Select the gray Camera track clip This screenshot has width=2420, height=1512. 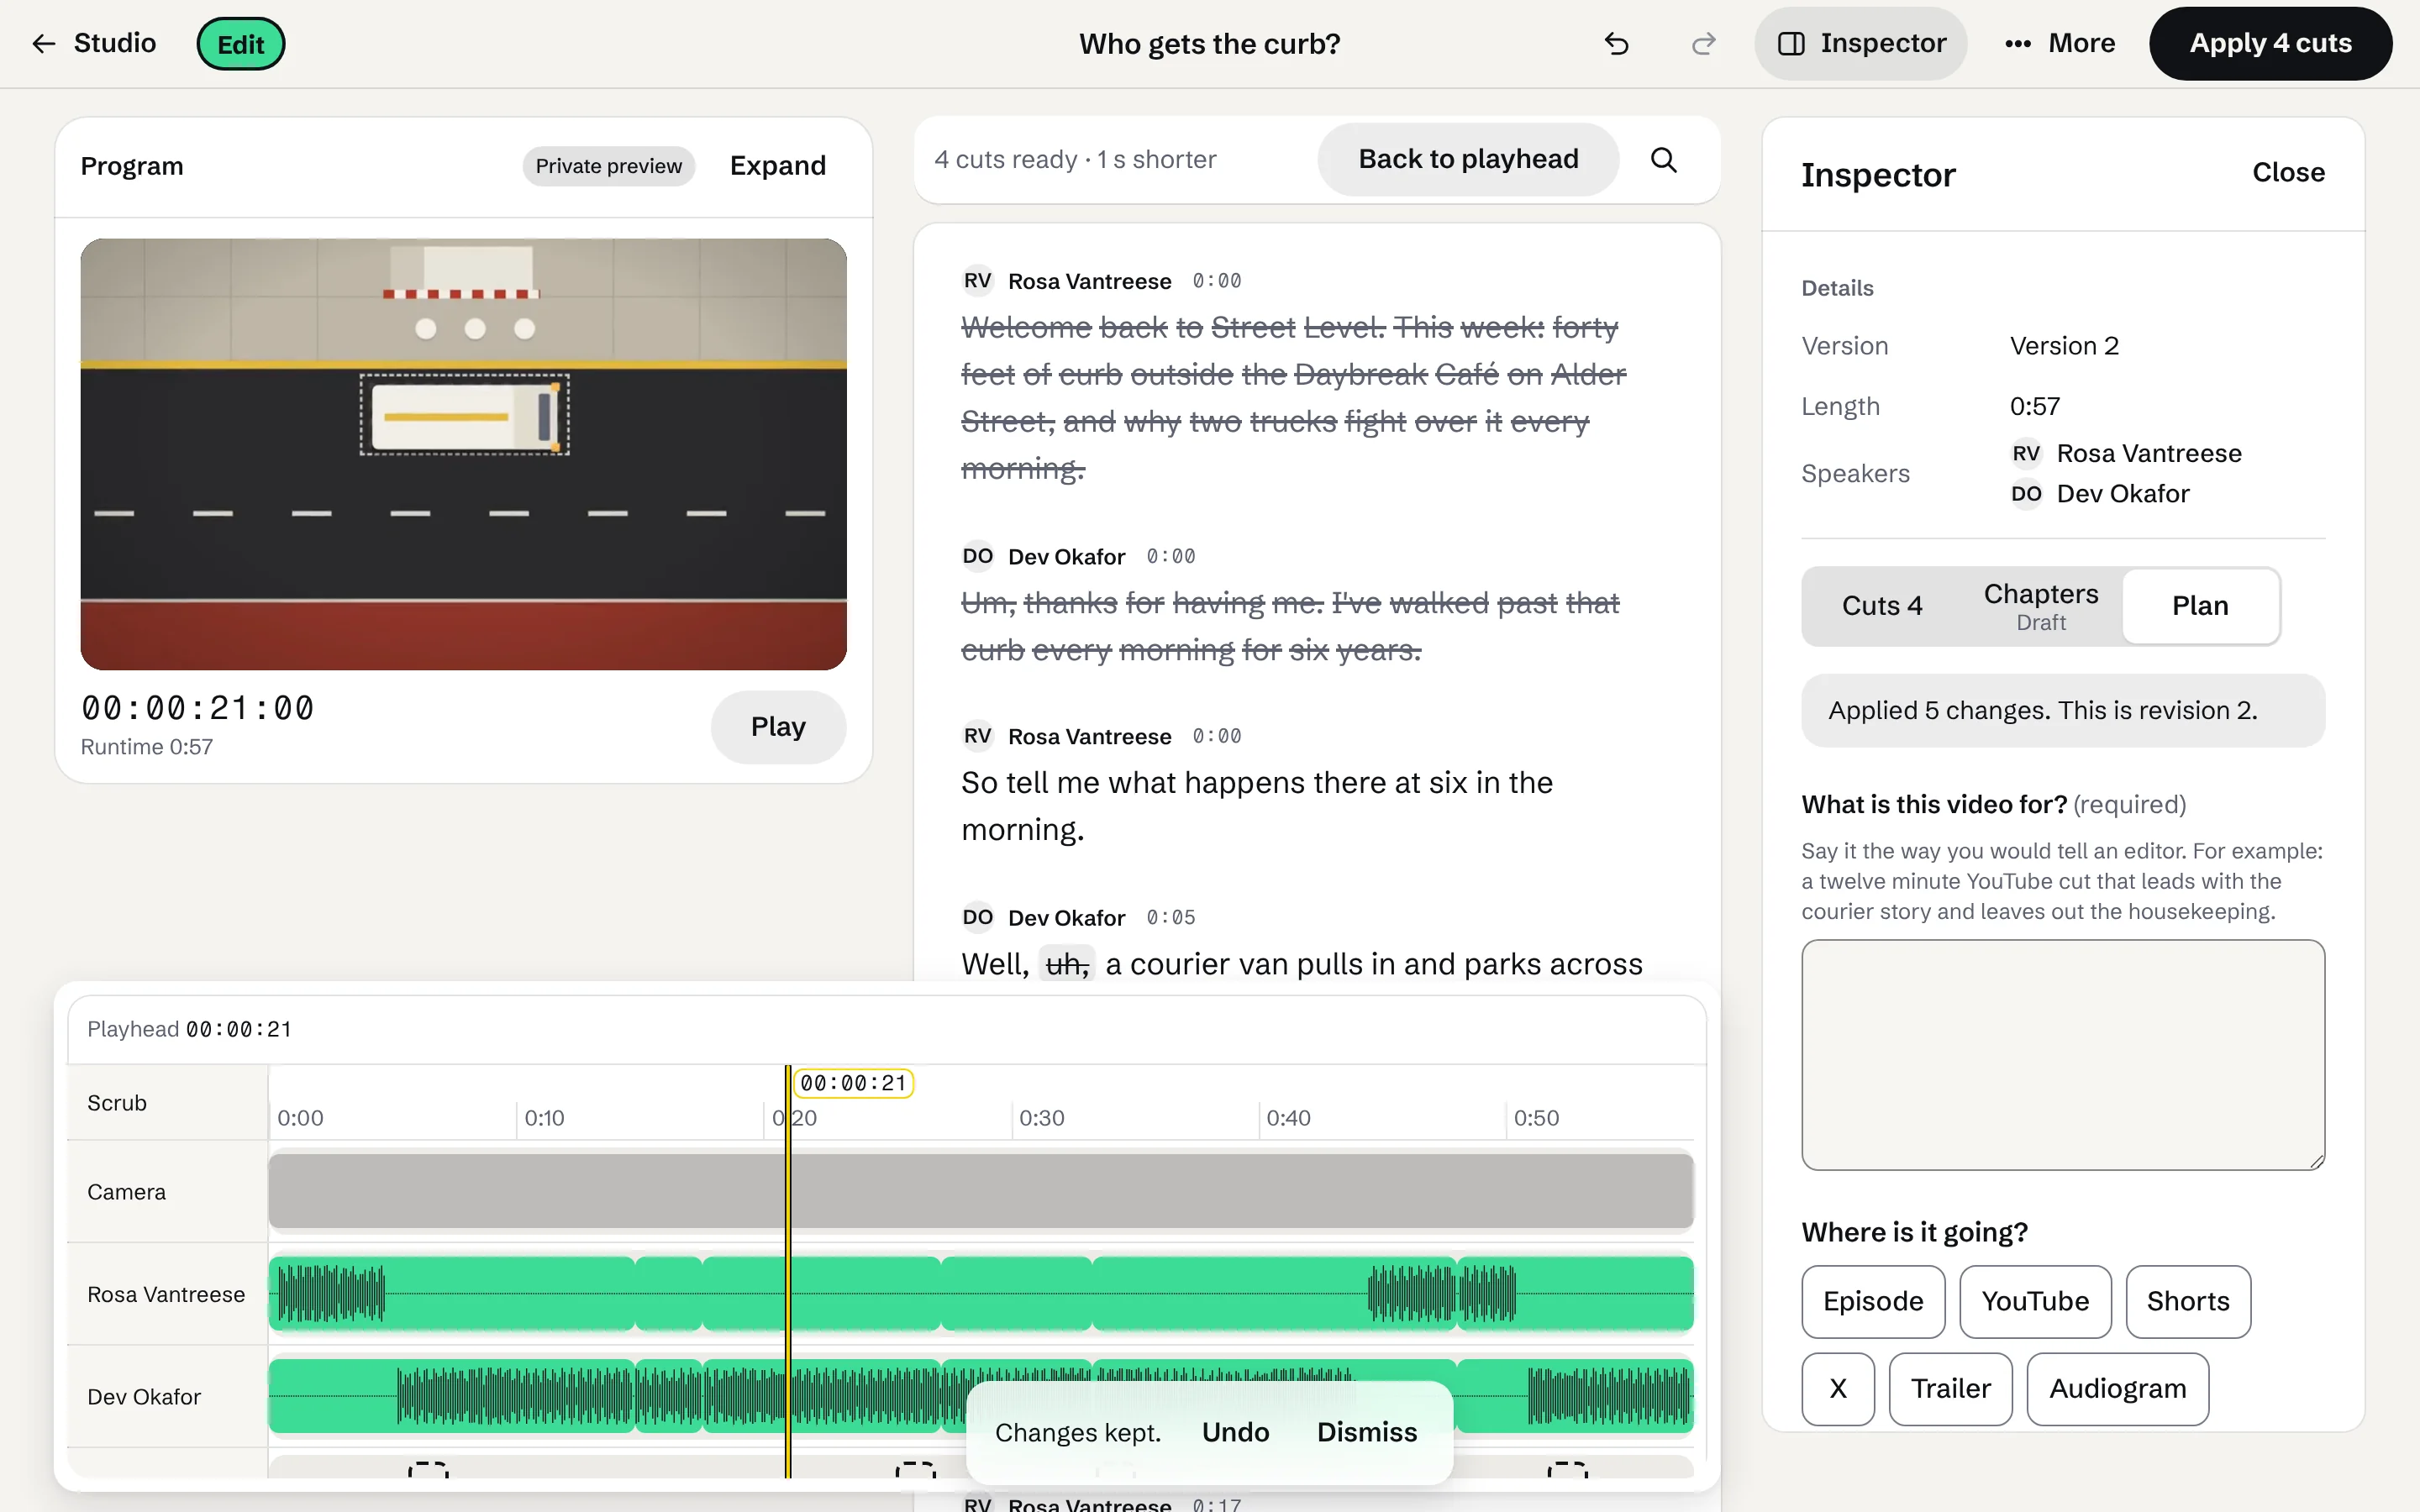coord(980,1191)
